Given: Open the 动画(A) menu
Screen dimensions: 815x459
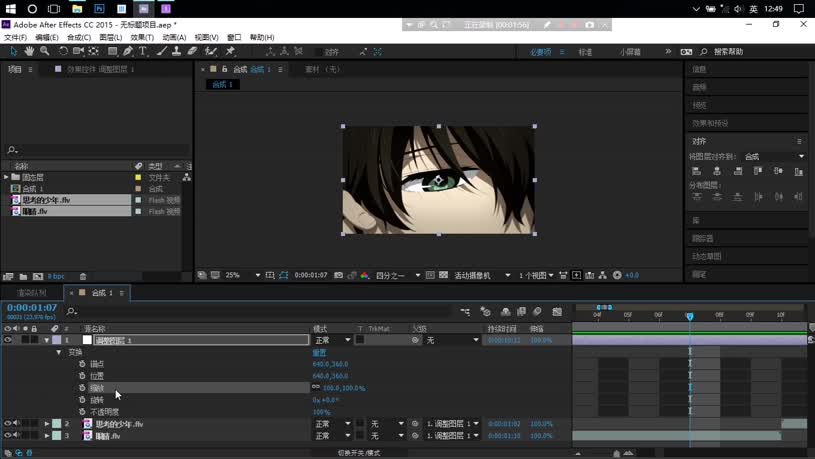Looking at the screenshot, I should click(174, 37).
